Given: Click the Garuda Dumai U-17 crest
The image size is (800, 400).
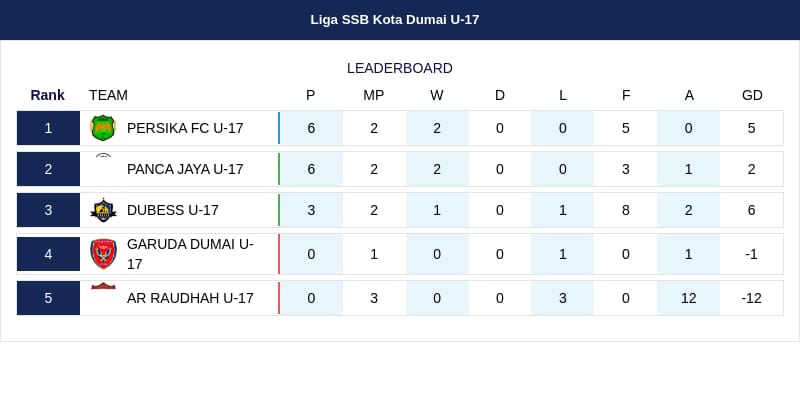Looking at the screenshot, I should point(103,254).
